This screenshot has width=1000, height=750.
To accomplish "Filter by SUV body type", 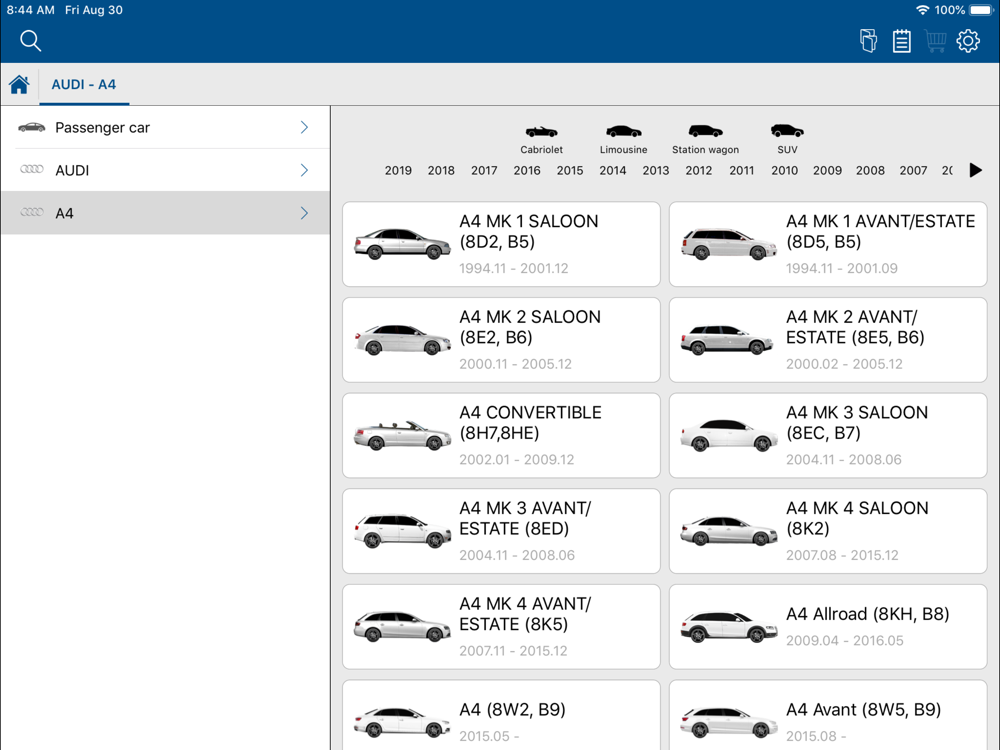I will tap(787, 140).
